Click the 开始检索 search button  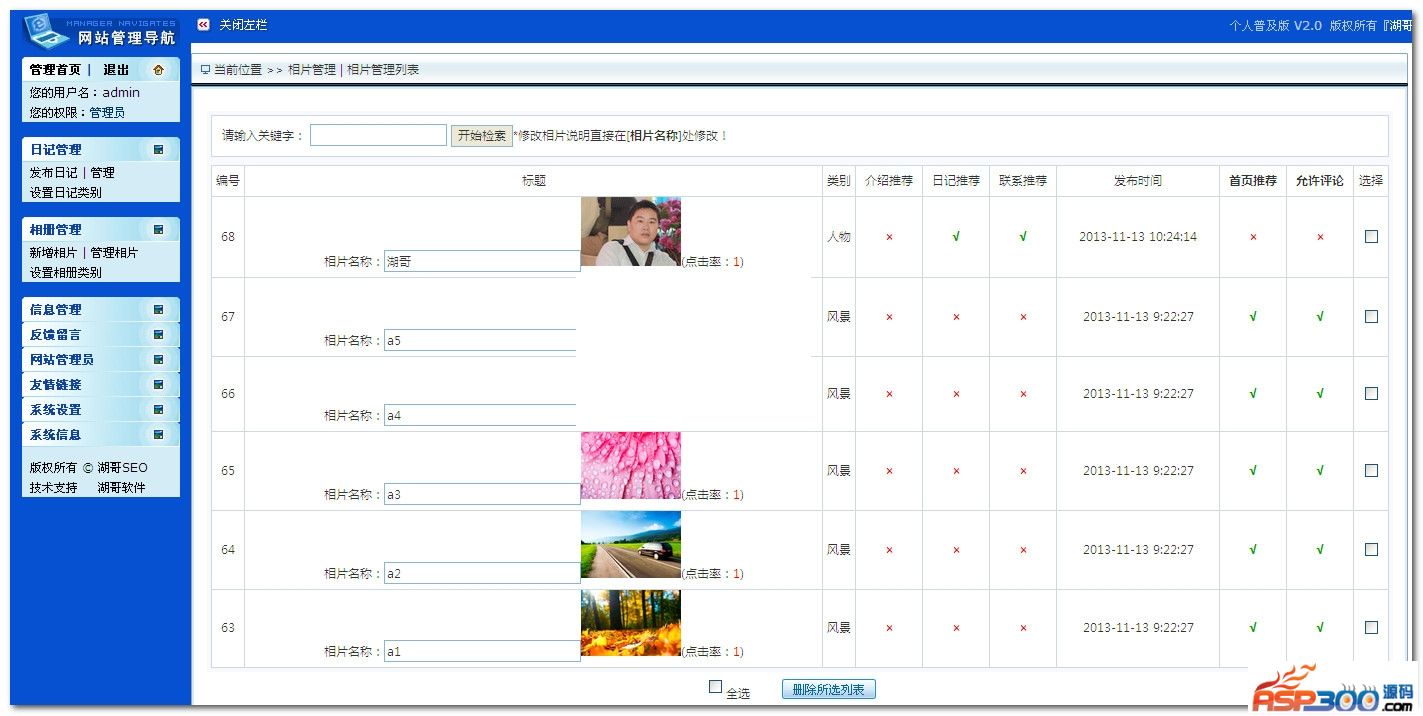(481, 135)
